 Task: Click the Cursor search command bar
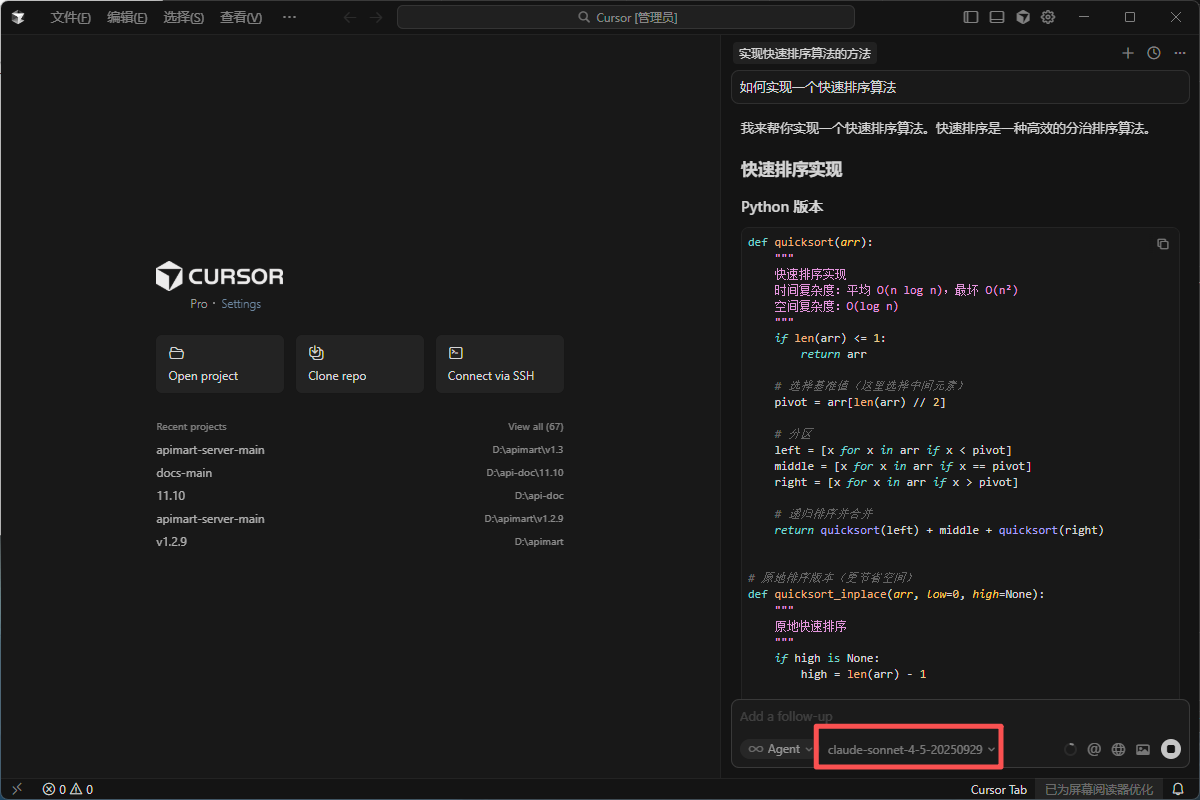pos(626,17)
